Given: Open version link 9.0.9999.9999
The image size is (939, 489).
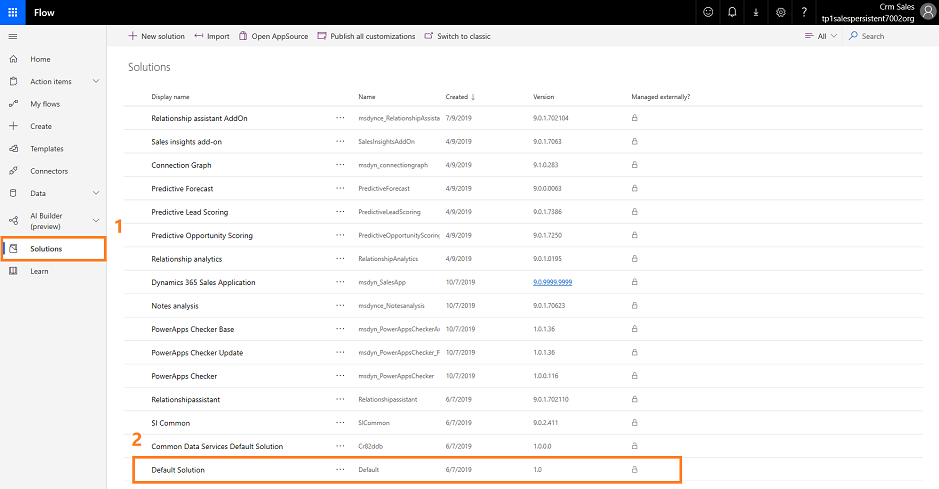Looking at the screenshot, I should point(552,282).
